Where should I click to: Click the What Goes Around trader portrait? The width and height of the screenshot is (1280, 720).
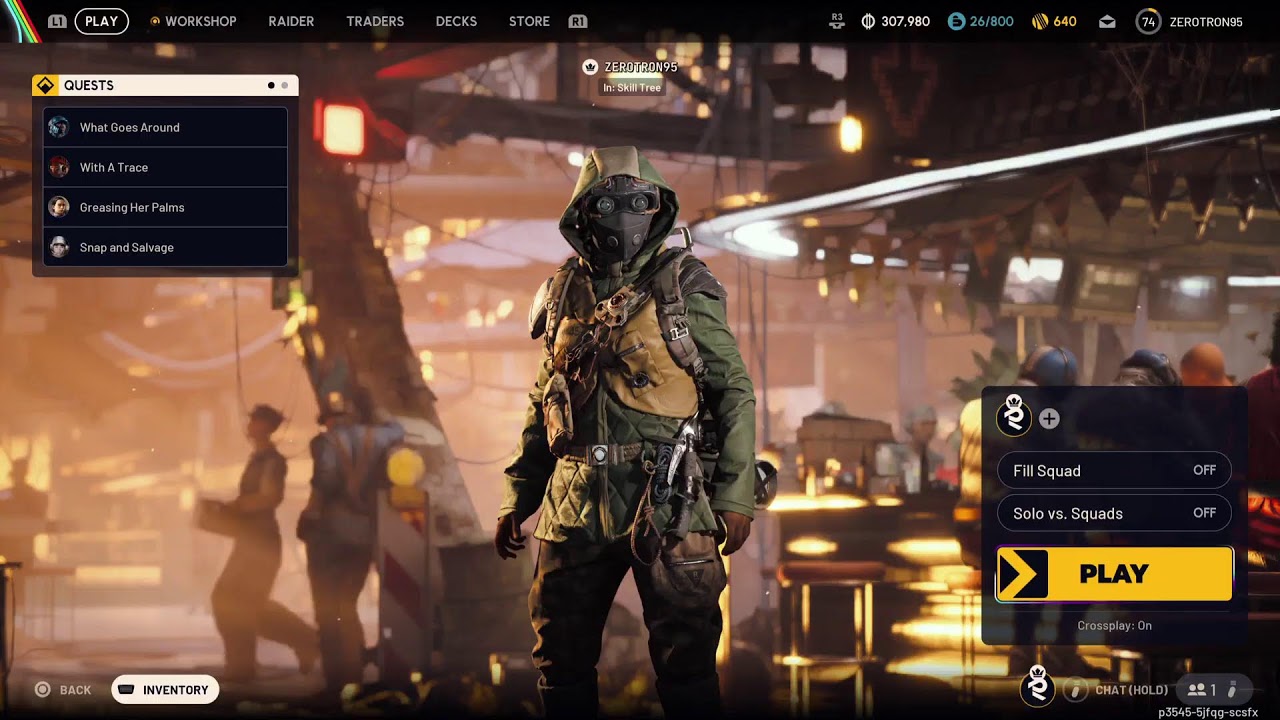tap(59, 127)
